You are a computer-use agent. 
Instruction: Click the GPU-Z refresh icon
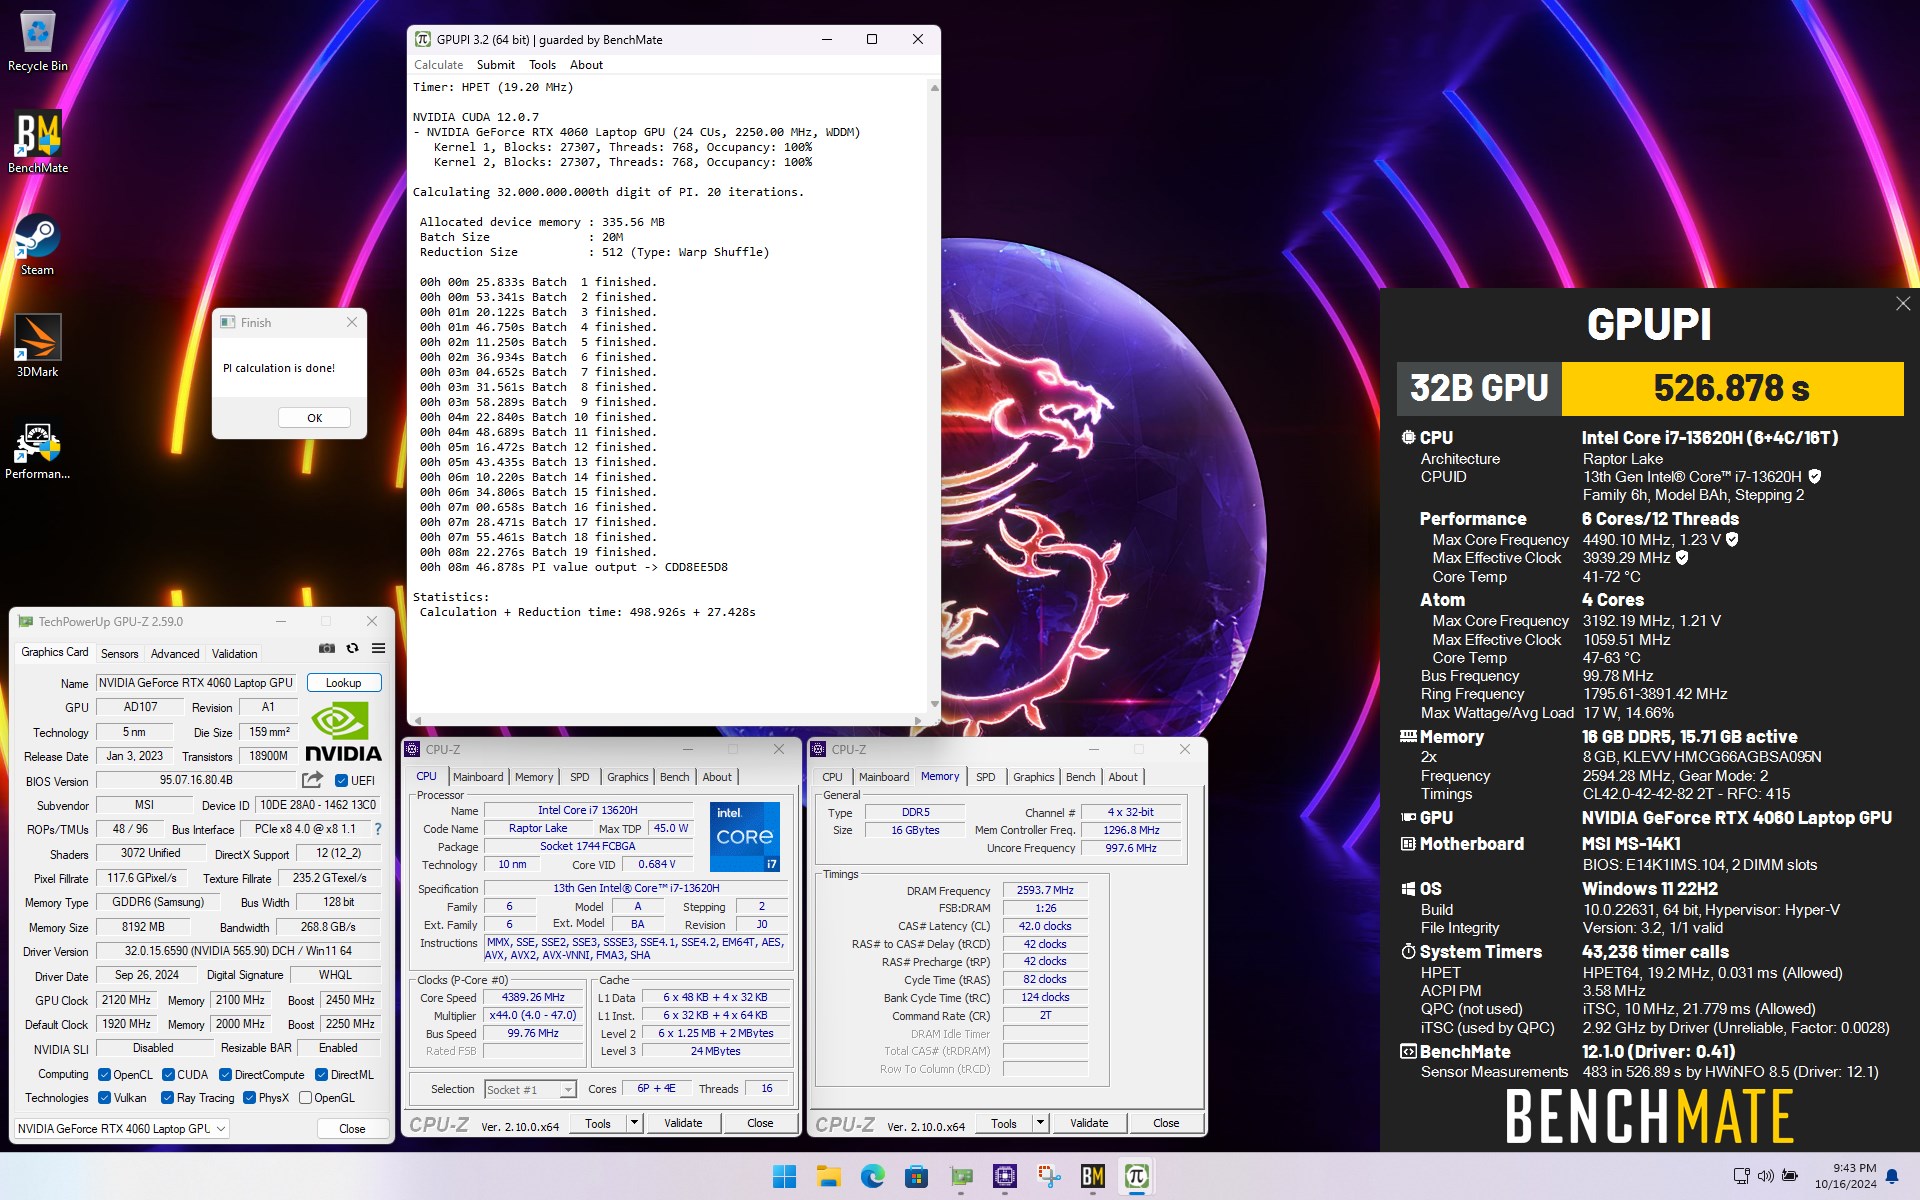(x=352, y=648)
